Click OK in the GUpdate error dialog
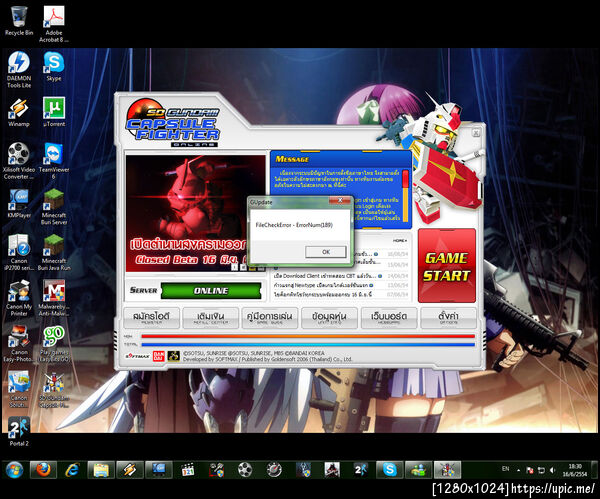The height and width of the screenshot is (499, 600). click(326, 252)
